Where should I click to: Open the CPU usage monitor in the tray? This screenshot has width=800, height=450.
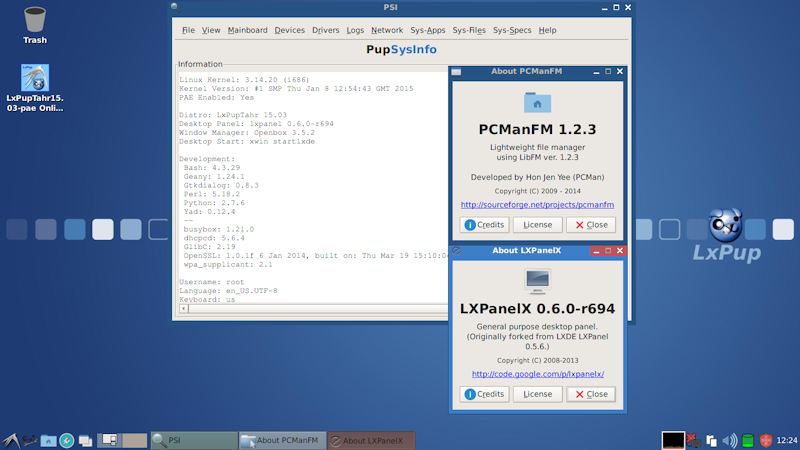pyautogui.click(x=673, y=440)
